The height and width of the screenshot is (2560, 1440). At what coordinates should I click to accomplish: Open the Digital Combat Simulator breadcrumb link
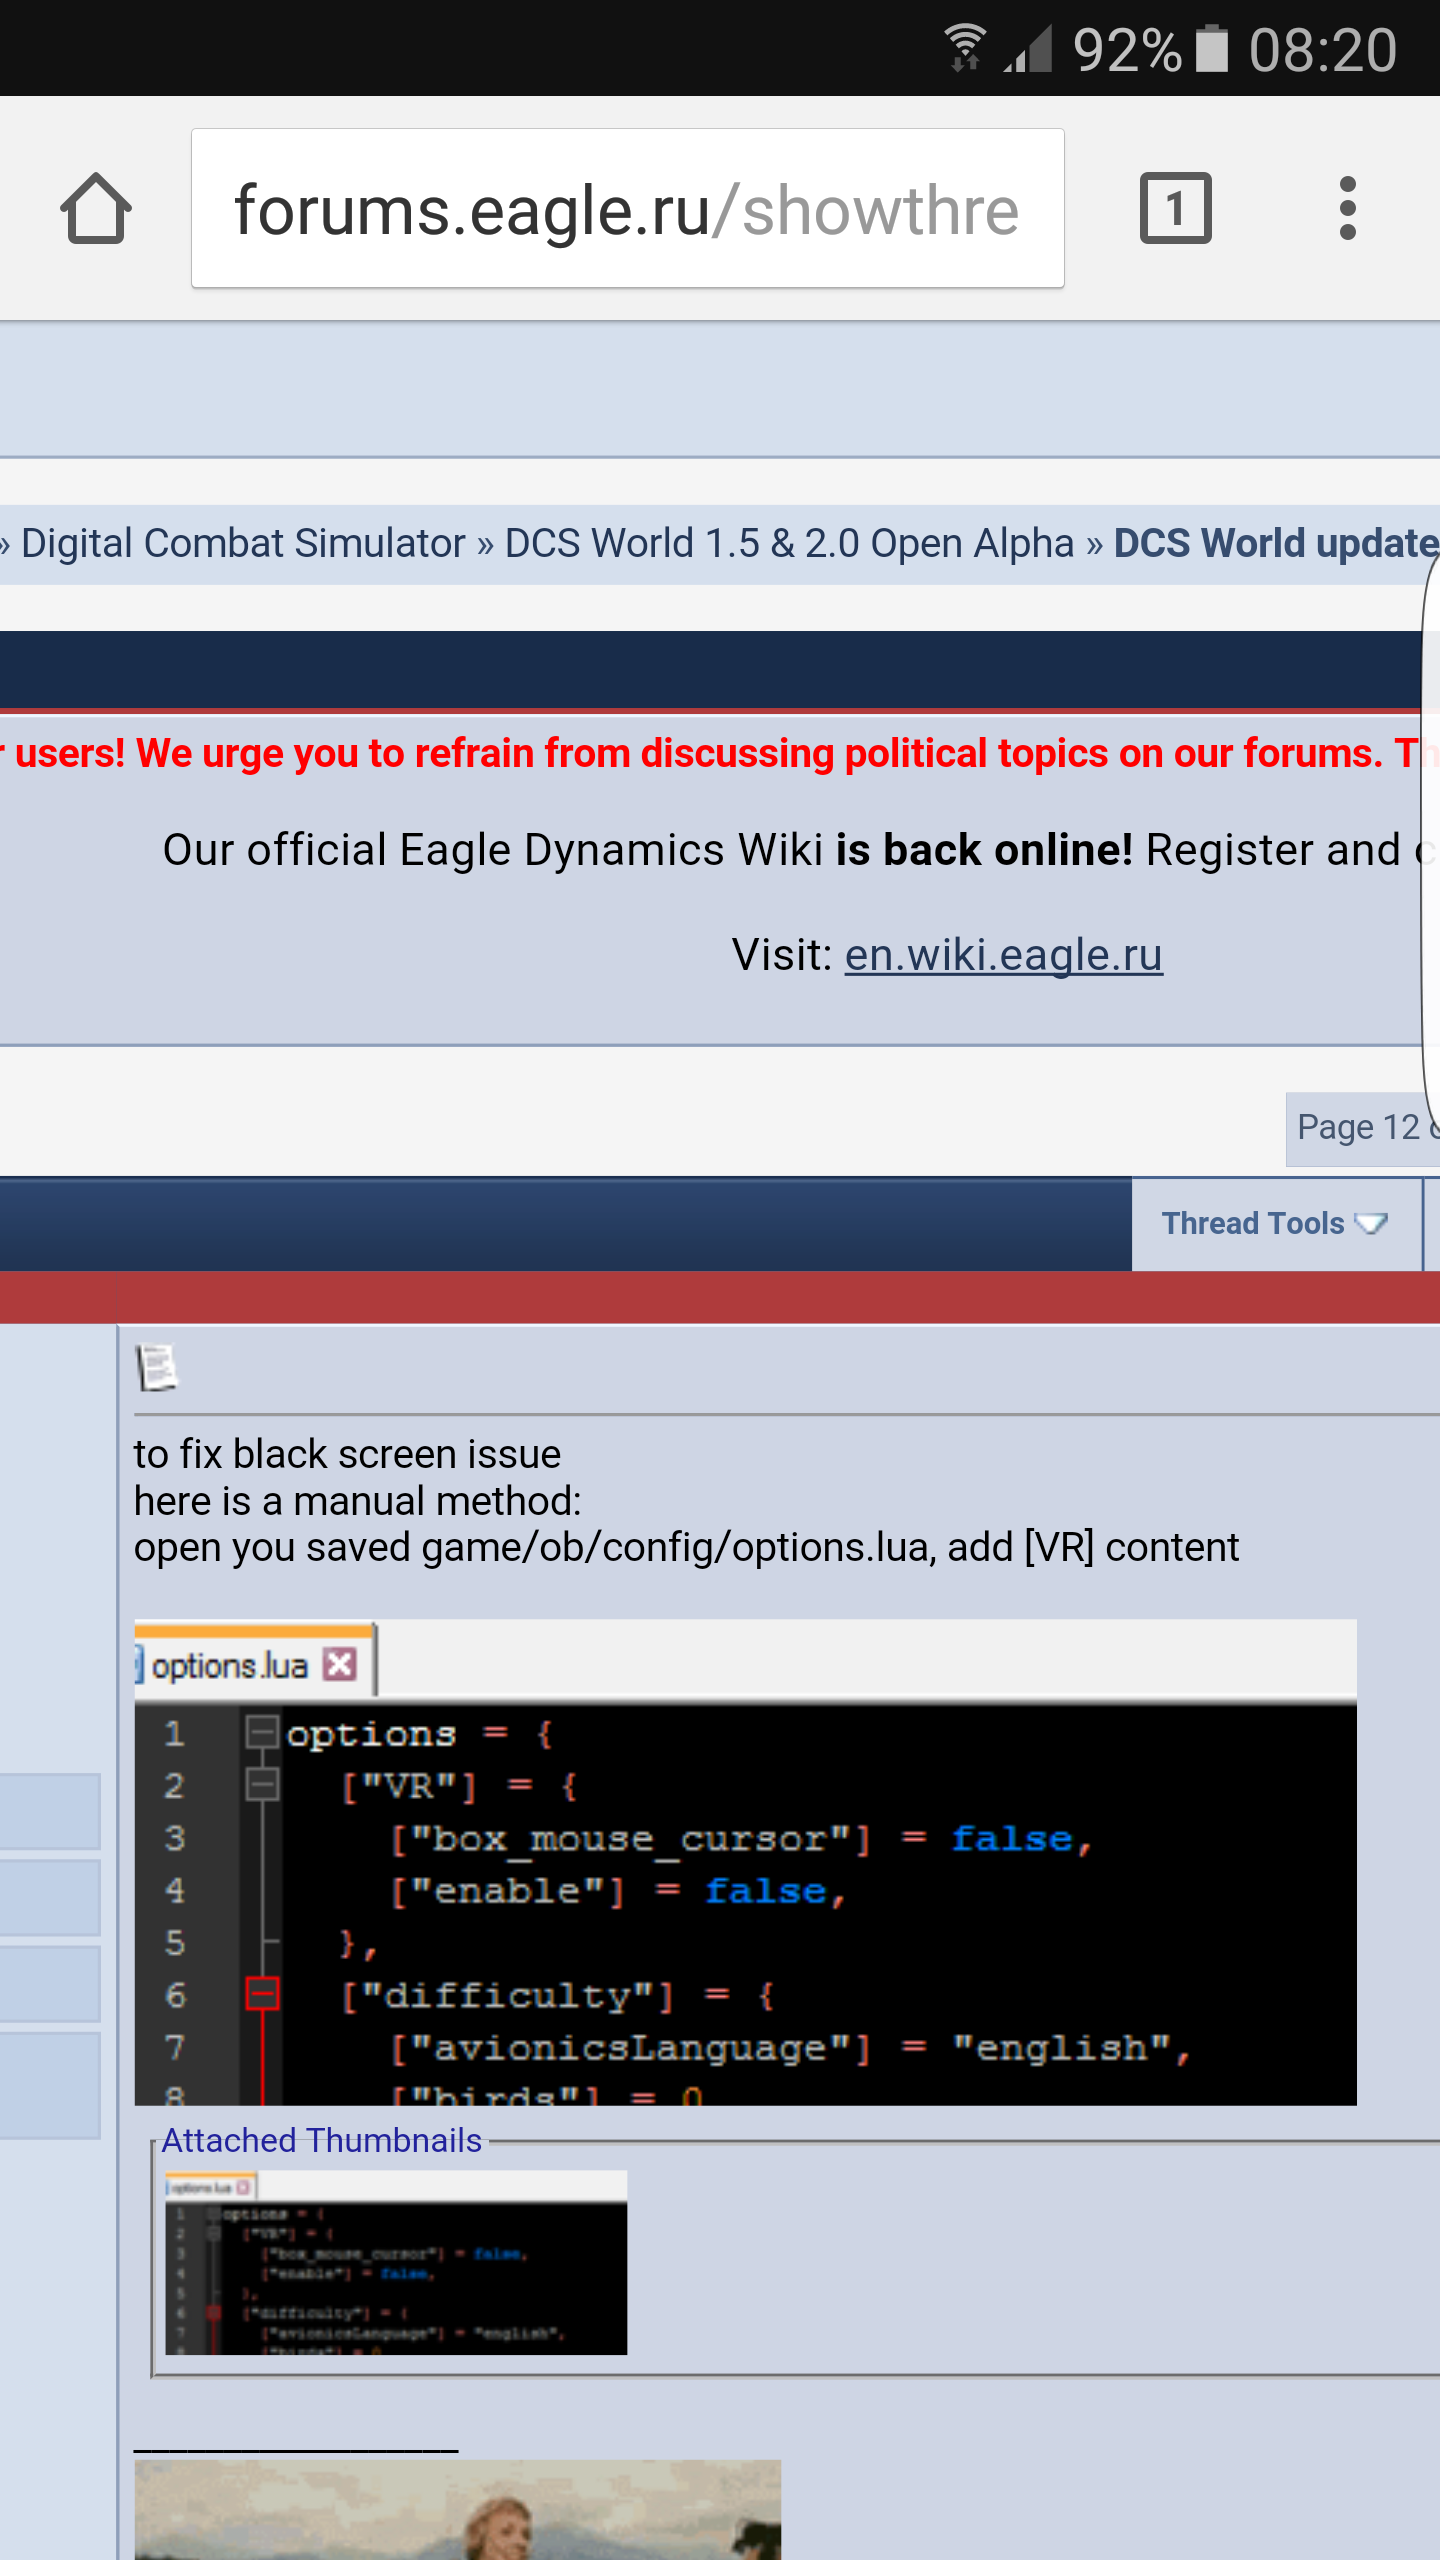pos(243,543)
